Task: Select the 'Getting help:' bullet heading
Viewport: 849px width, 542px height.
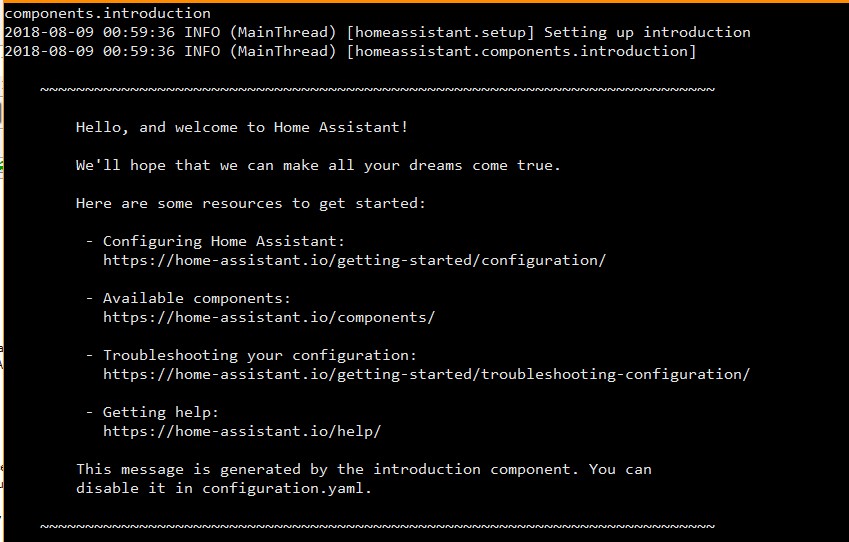Action: pyautogui.click(x=161, y=413)
